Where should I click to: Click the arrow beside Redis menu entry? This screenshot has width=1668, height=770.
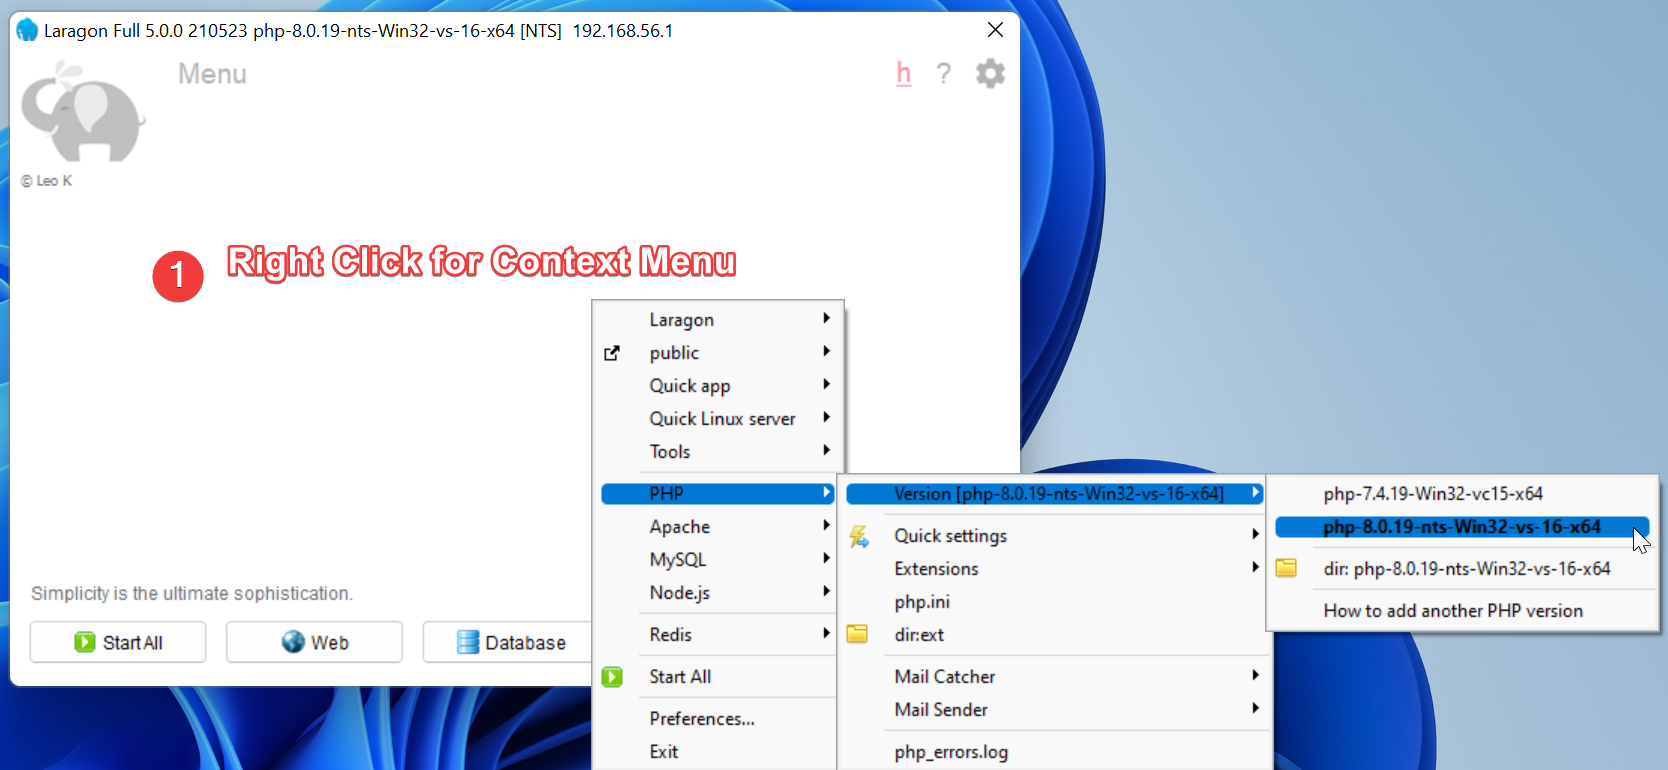[x=826, y=633]
